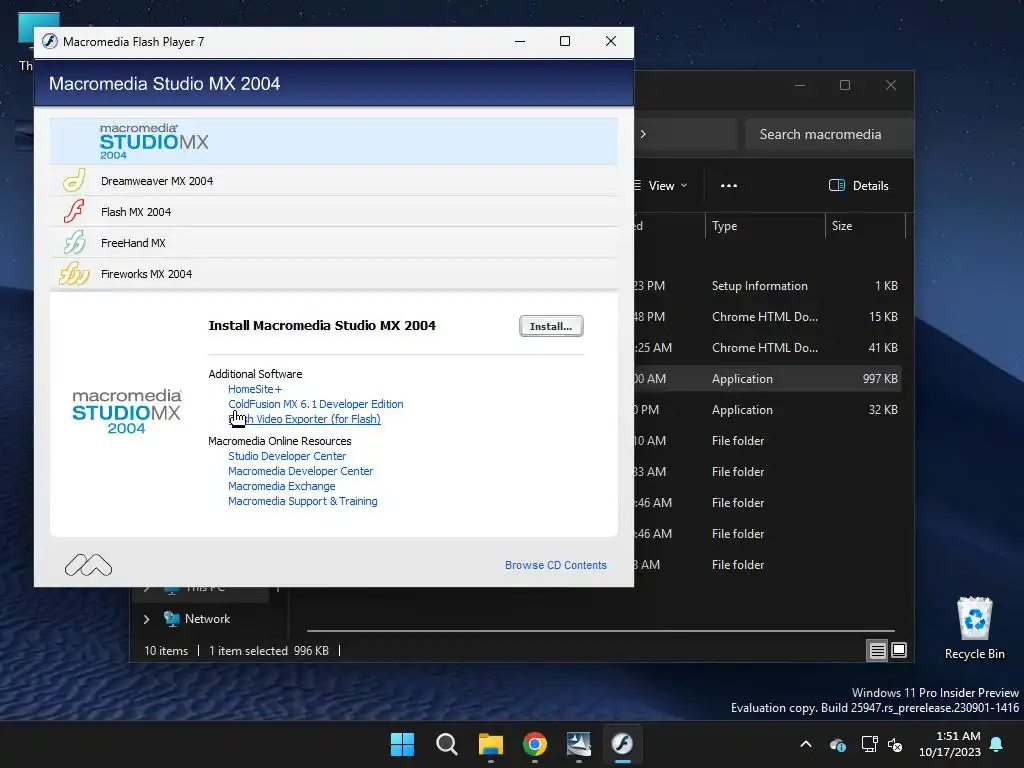Switch to details list view in Explorer

(x=877, y=650)
